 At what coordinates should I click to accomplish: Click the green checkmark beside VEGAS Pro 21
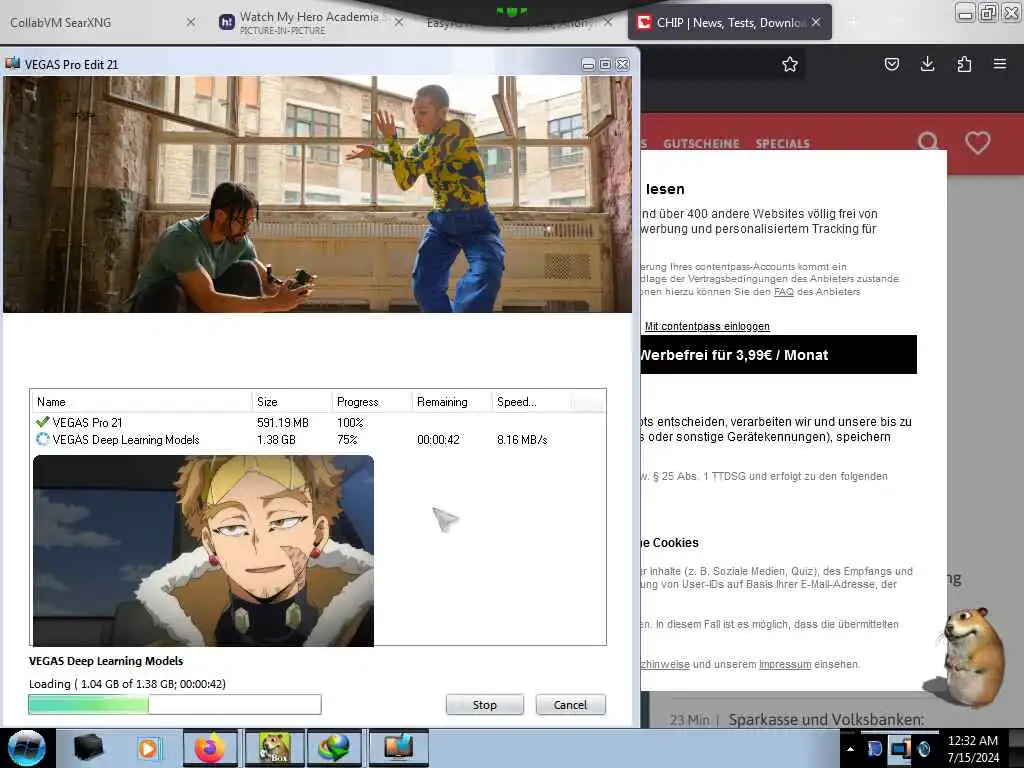[43, 422]
